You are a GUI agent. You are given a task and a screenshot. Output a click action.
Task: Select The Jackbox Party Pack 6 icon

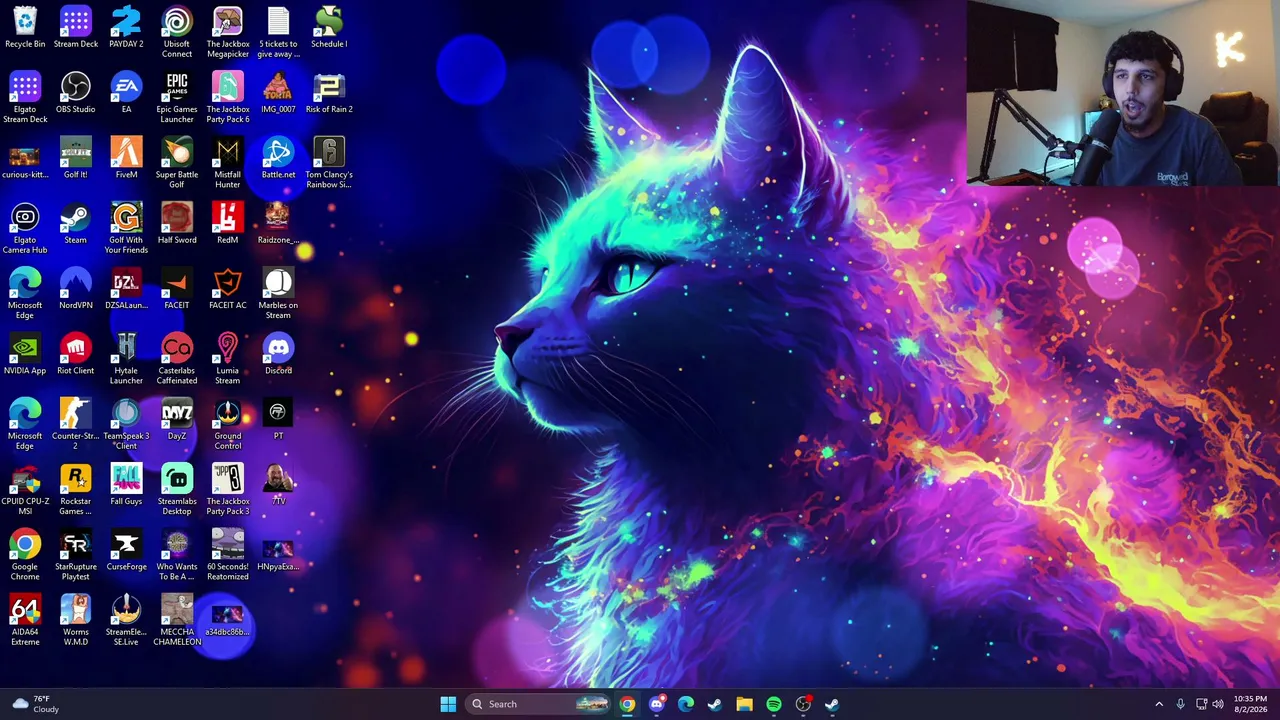[228, 98]
